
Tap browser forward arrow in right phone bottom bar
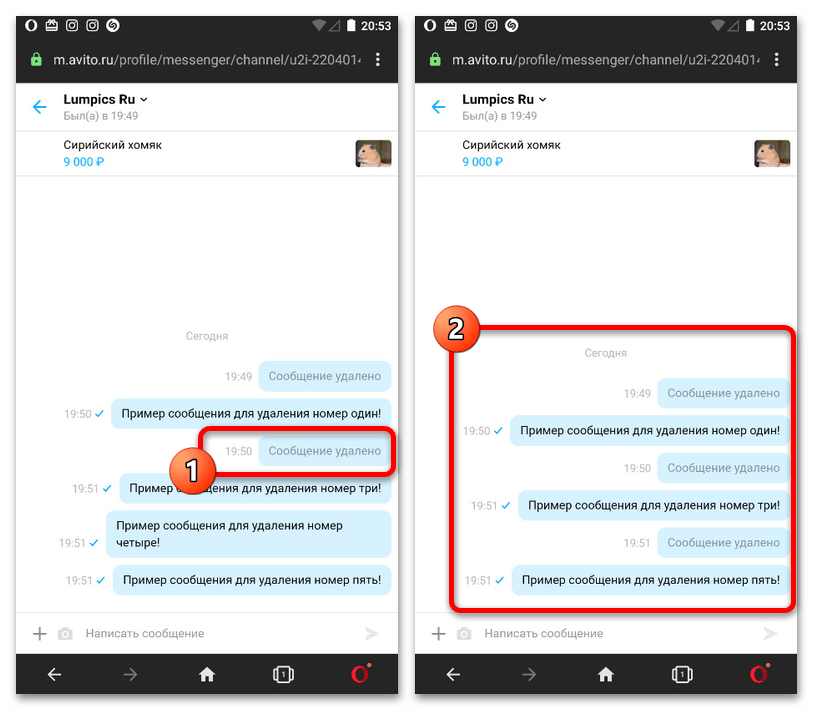tap(529, 674)
